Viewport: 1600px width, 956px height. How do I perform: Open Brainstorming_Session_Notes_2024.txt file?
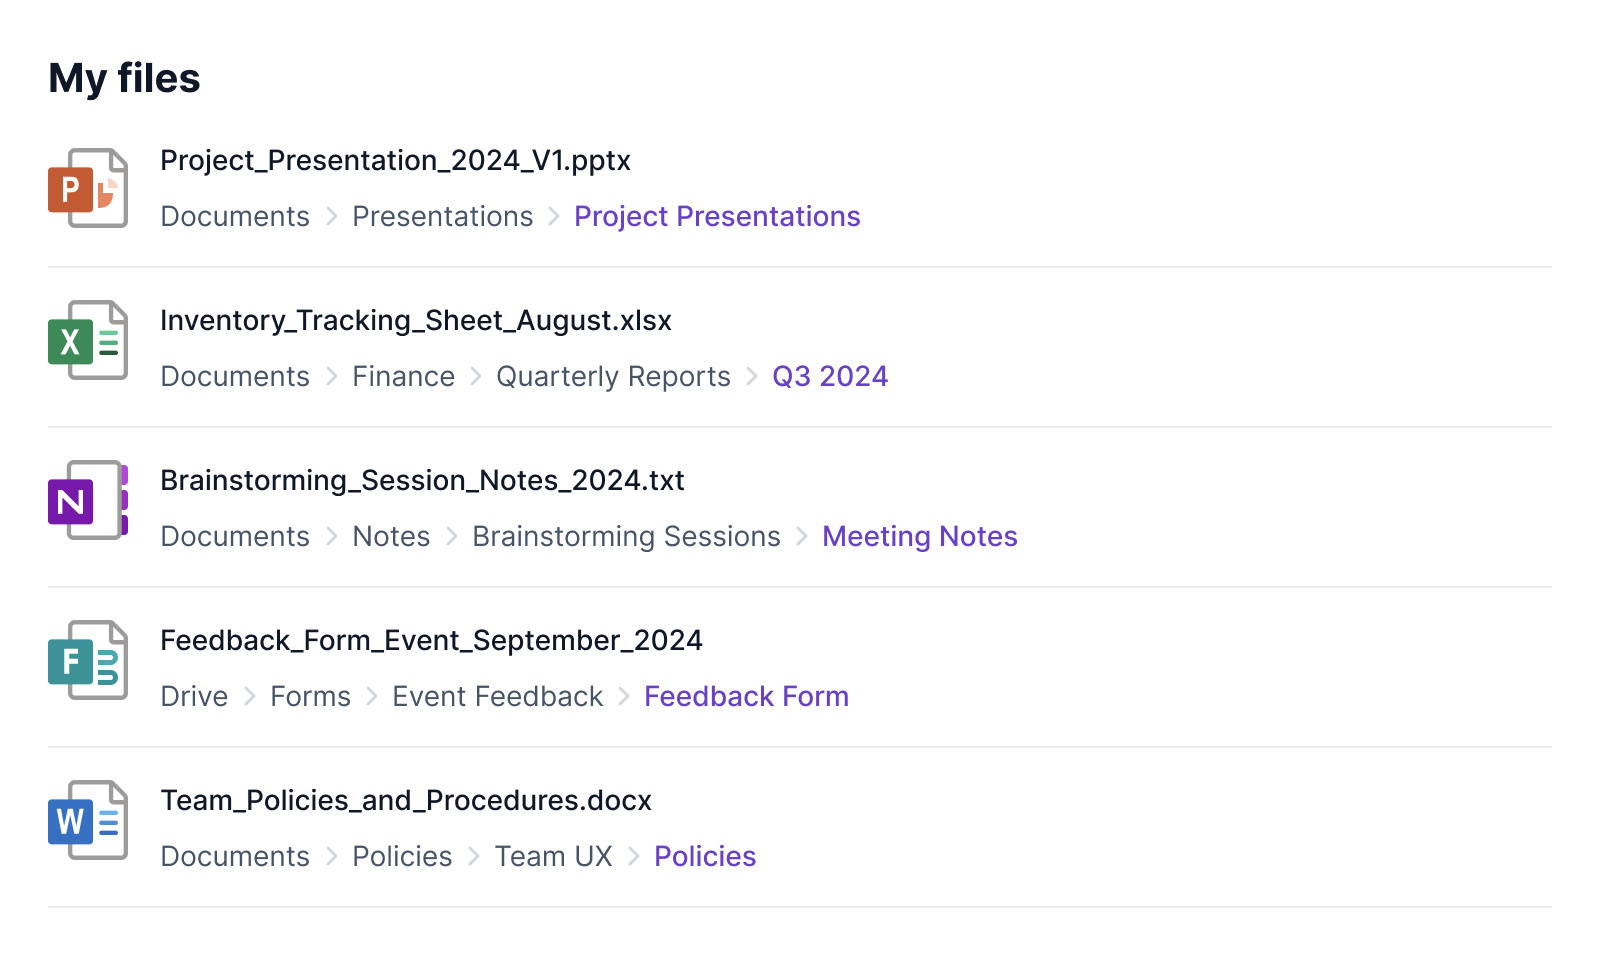[422, 481]
